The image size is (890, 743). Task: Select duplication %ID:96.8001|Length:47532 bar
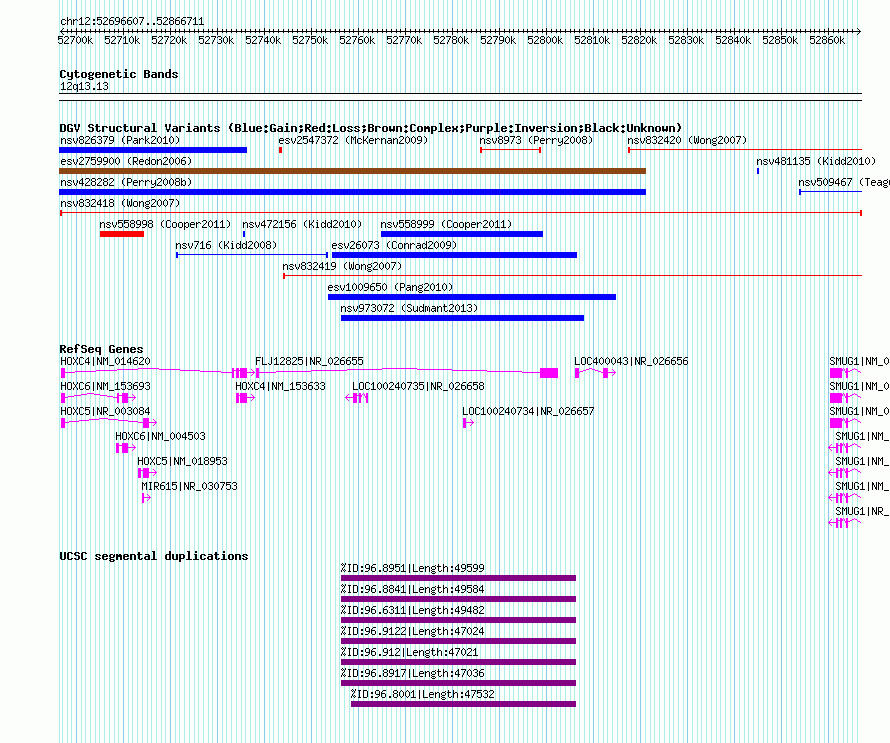pyautogui.click(x=464, y=704)
